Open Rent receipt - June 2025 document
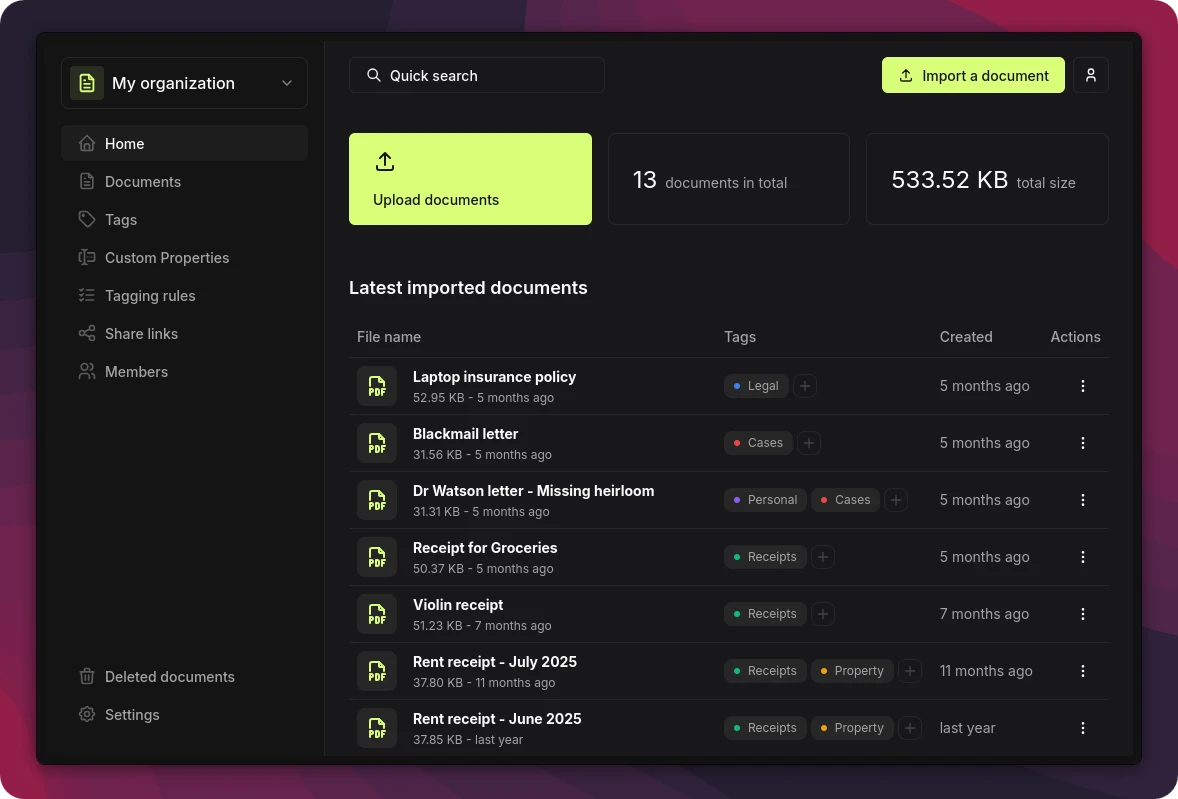Screen dimensions: 1178x799 pyautogui.click(x=497, y=719)
